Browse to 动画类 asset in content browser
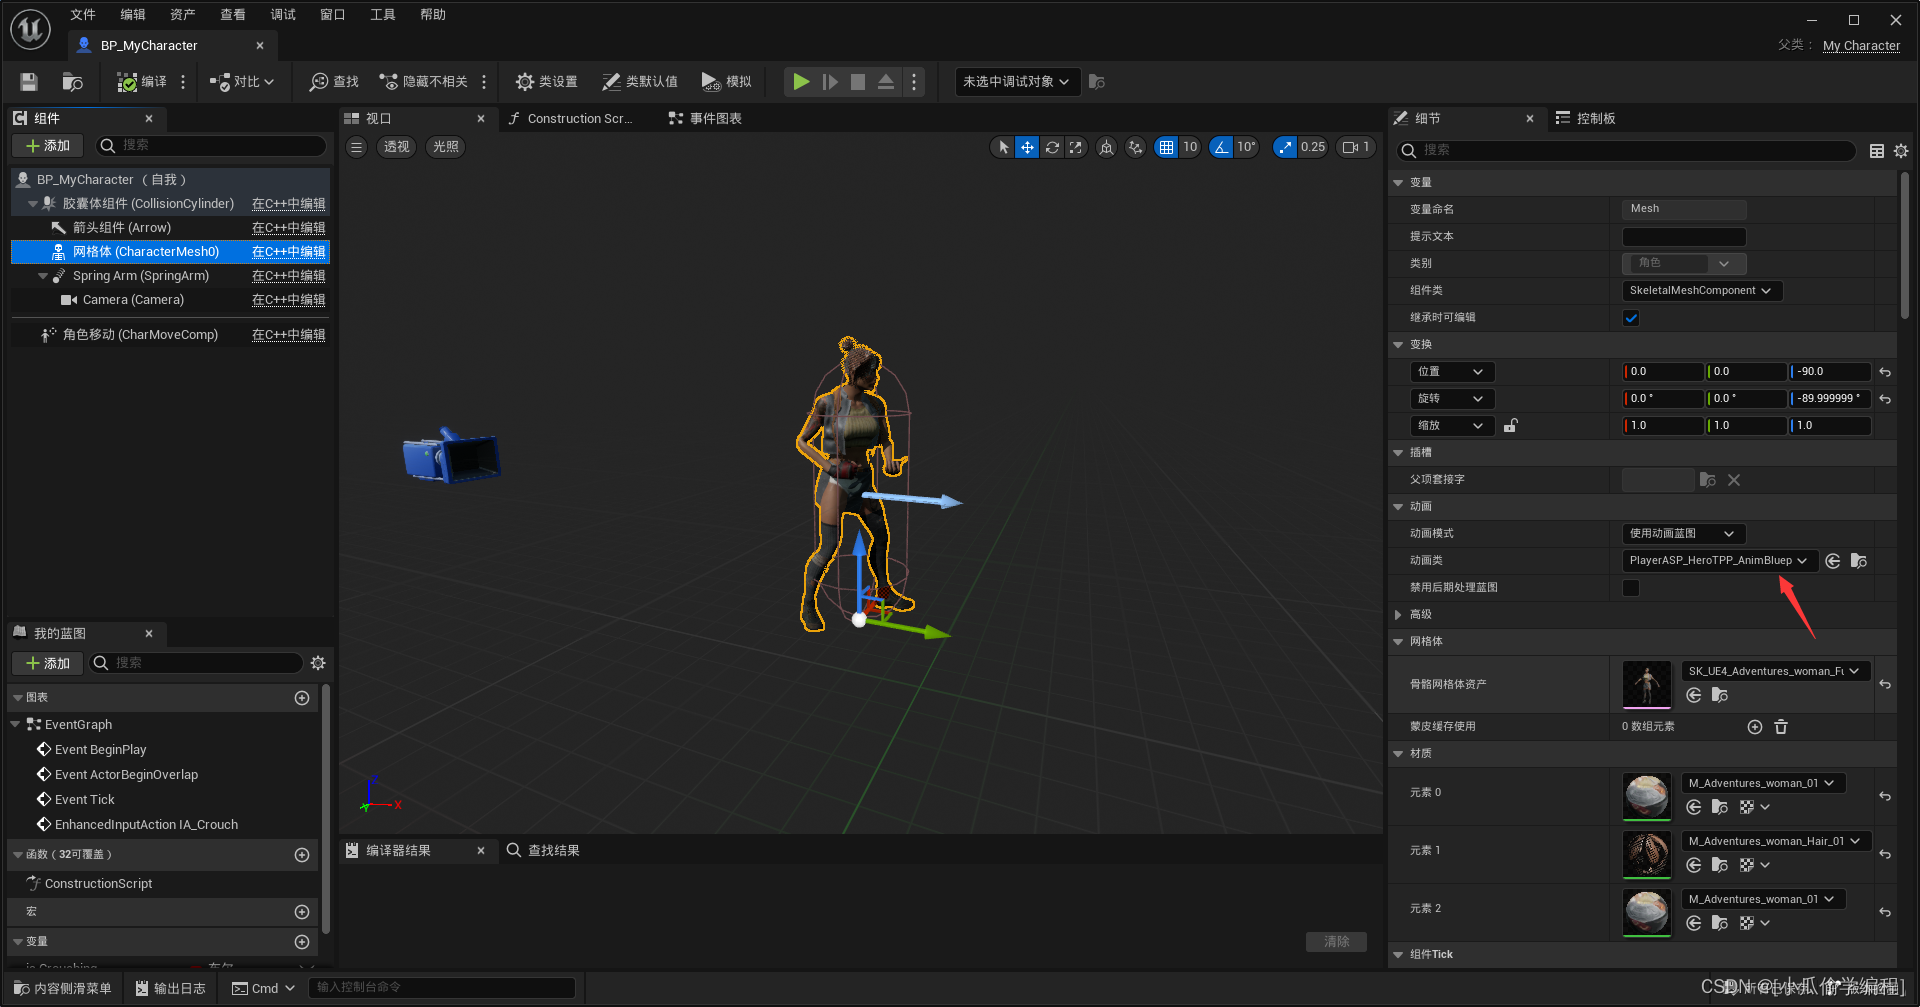This screenshot has height=1007, width=1920. (x=1859, y=561)
